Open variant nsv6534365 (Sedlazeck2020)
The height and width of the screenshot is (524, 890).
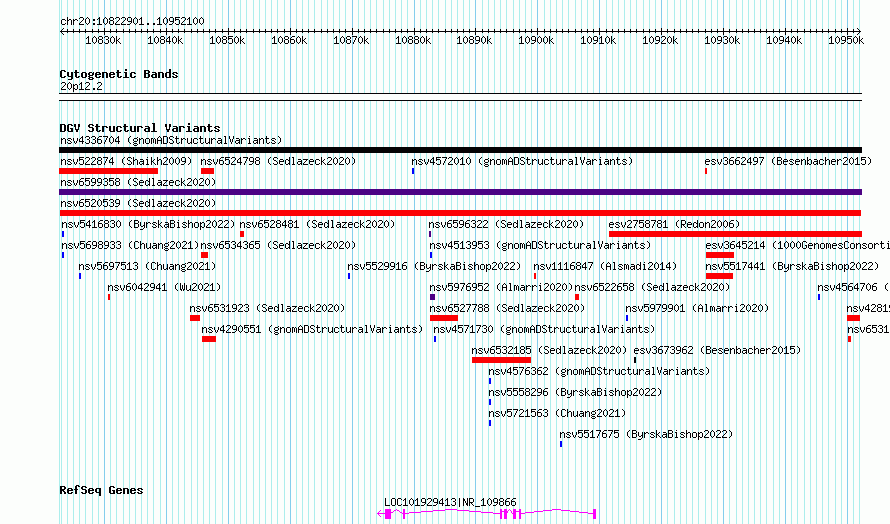278,245
